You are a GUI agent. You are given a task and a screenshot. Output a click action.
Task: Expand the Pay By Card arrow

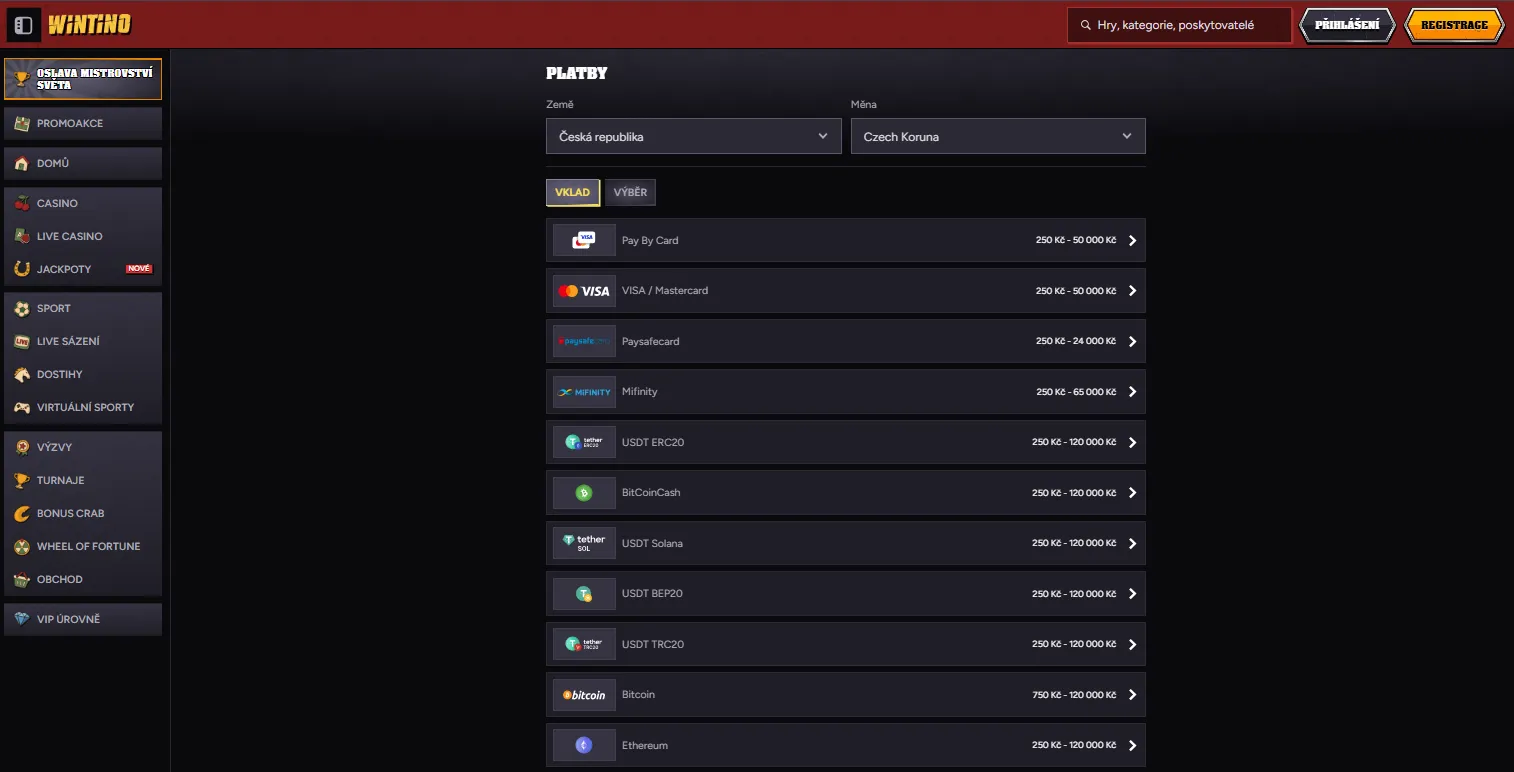coord(1132,240)
